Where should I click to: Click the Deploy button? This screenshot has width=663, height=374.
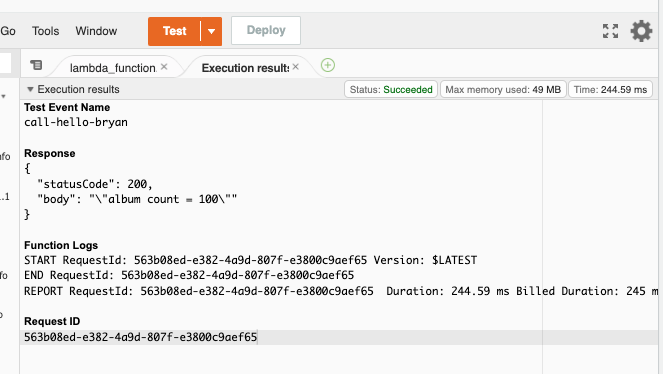266,30
